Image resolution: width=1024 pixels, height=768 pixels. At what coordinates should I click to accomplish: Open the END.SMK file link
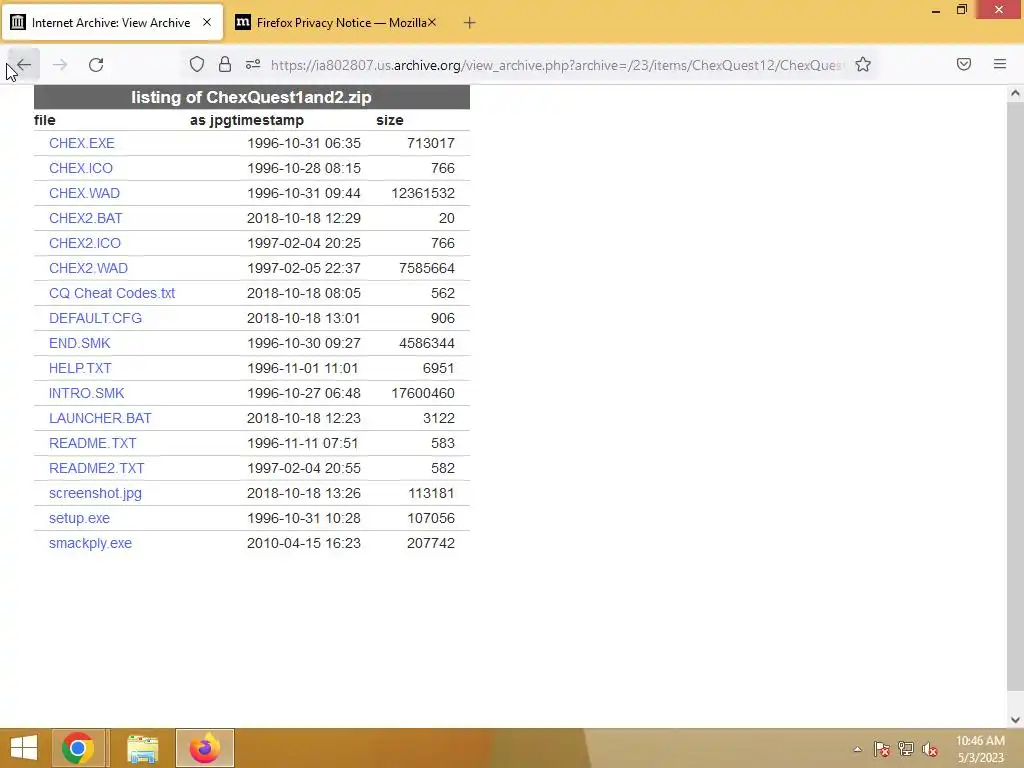pos(80,343)
